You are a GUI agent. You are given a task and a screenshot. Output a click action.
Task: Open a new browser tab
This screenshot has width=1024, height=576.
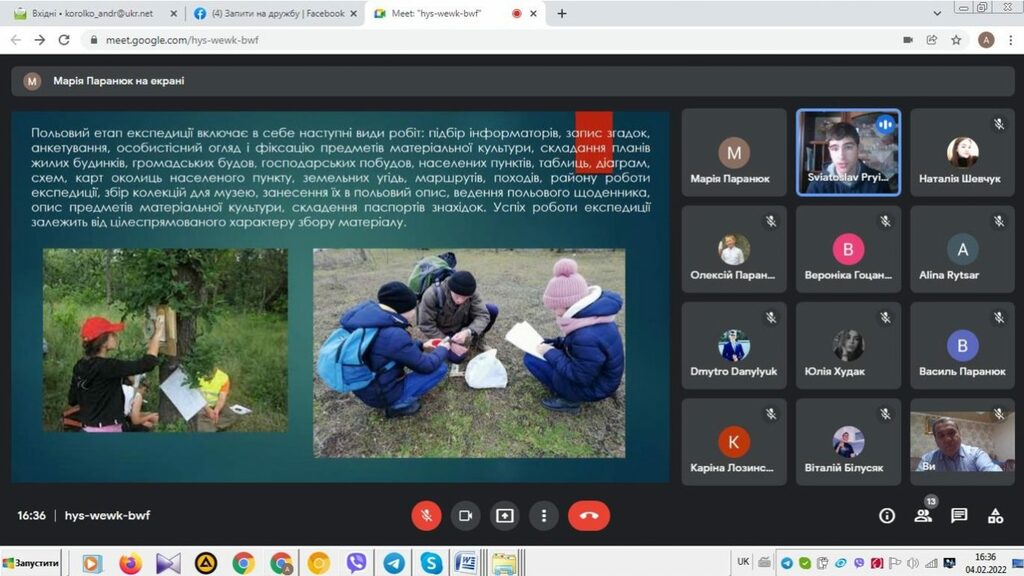click(x=562, y=14)
